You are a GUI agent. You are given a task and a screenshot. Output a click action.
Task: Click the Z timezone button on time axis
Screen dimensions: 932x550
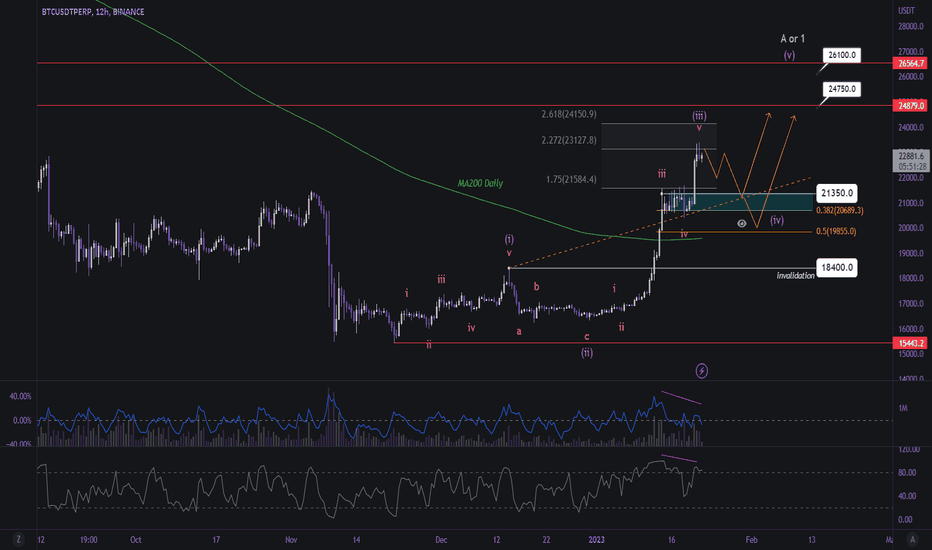(18, 539)
